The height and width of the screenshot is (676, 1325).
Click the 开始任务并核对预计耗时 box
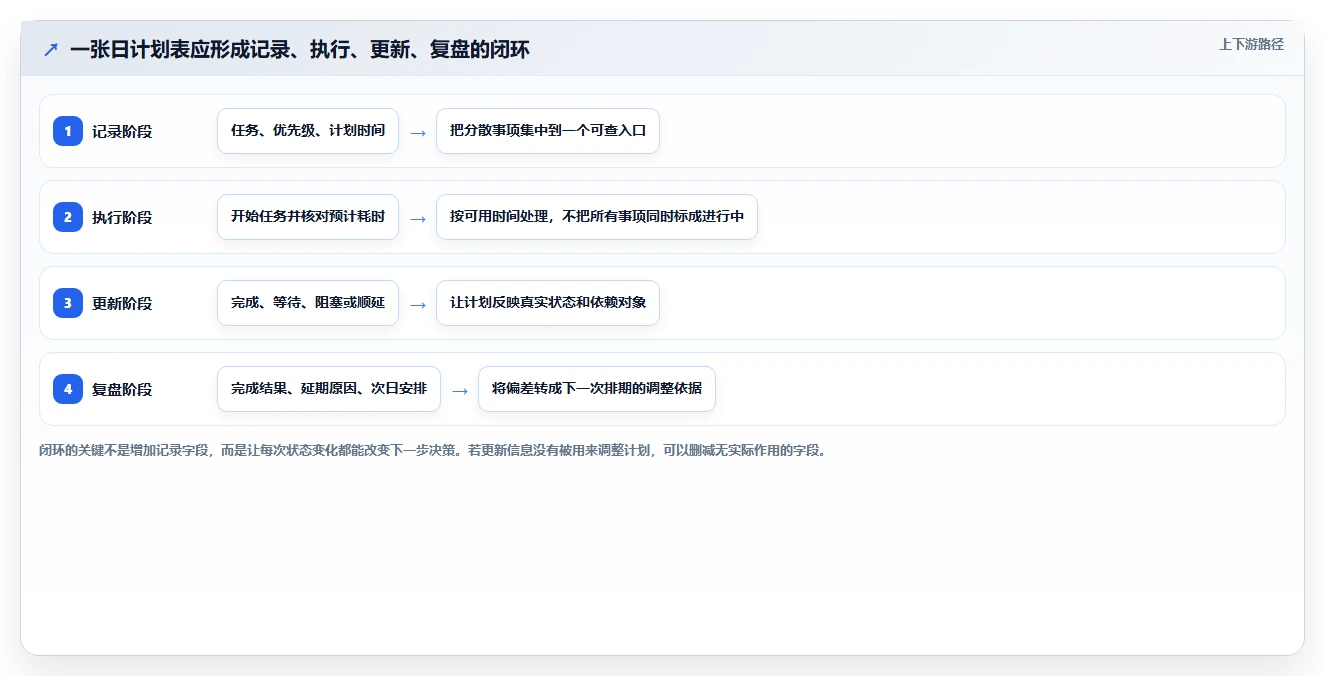click(x=308, y=217)
